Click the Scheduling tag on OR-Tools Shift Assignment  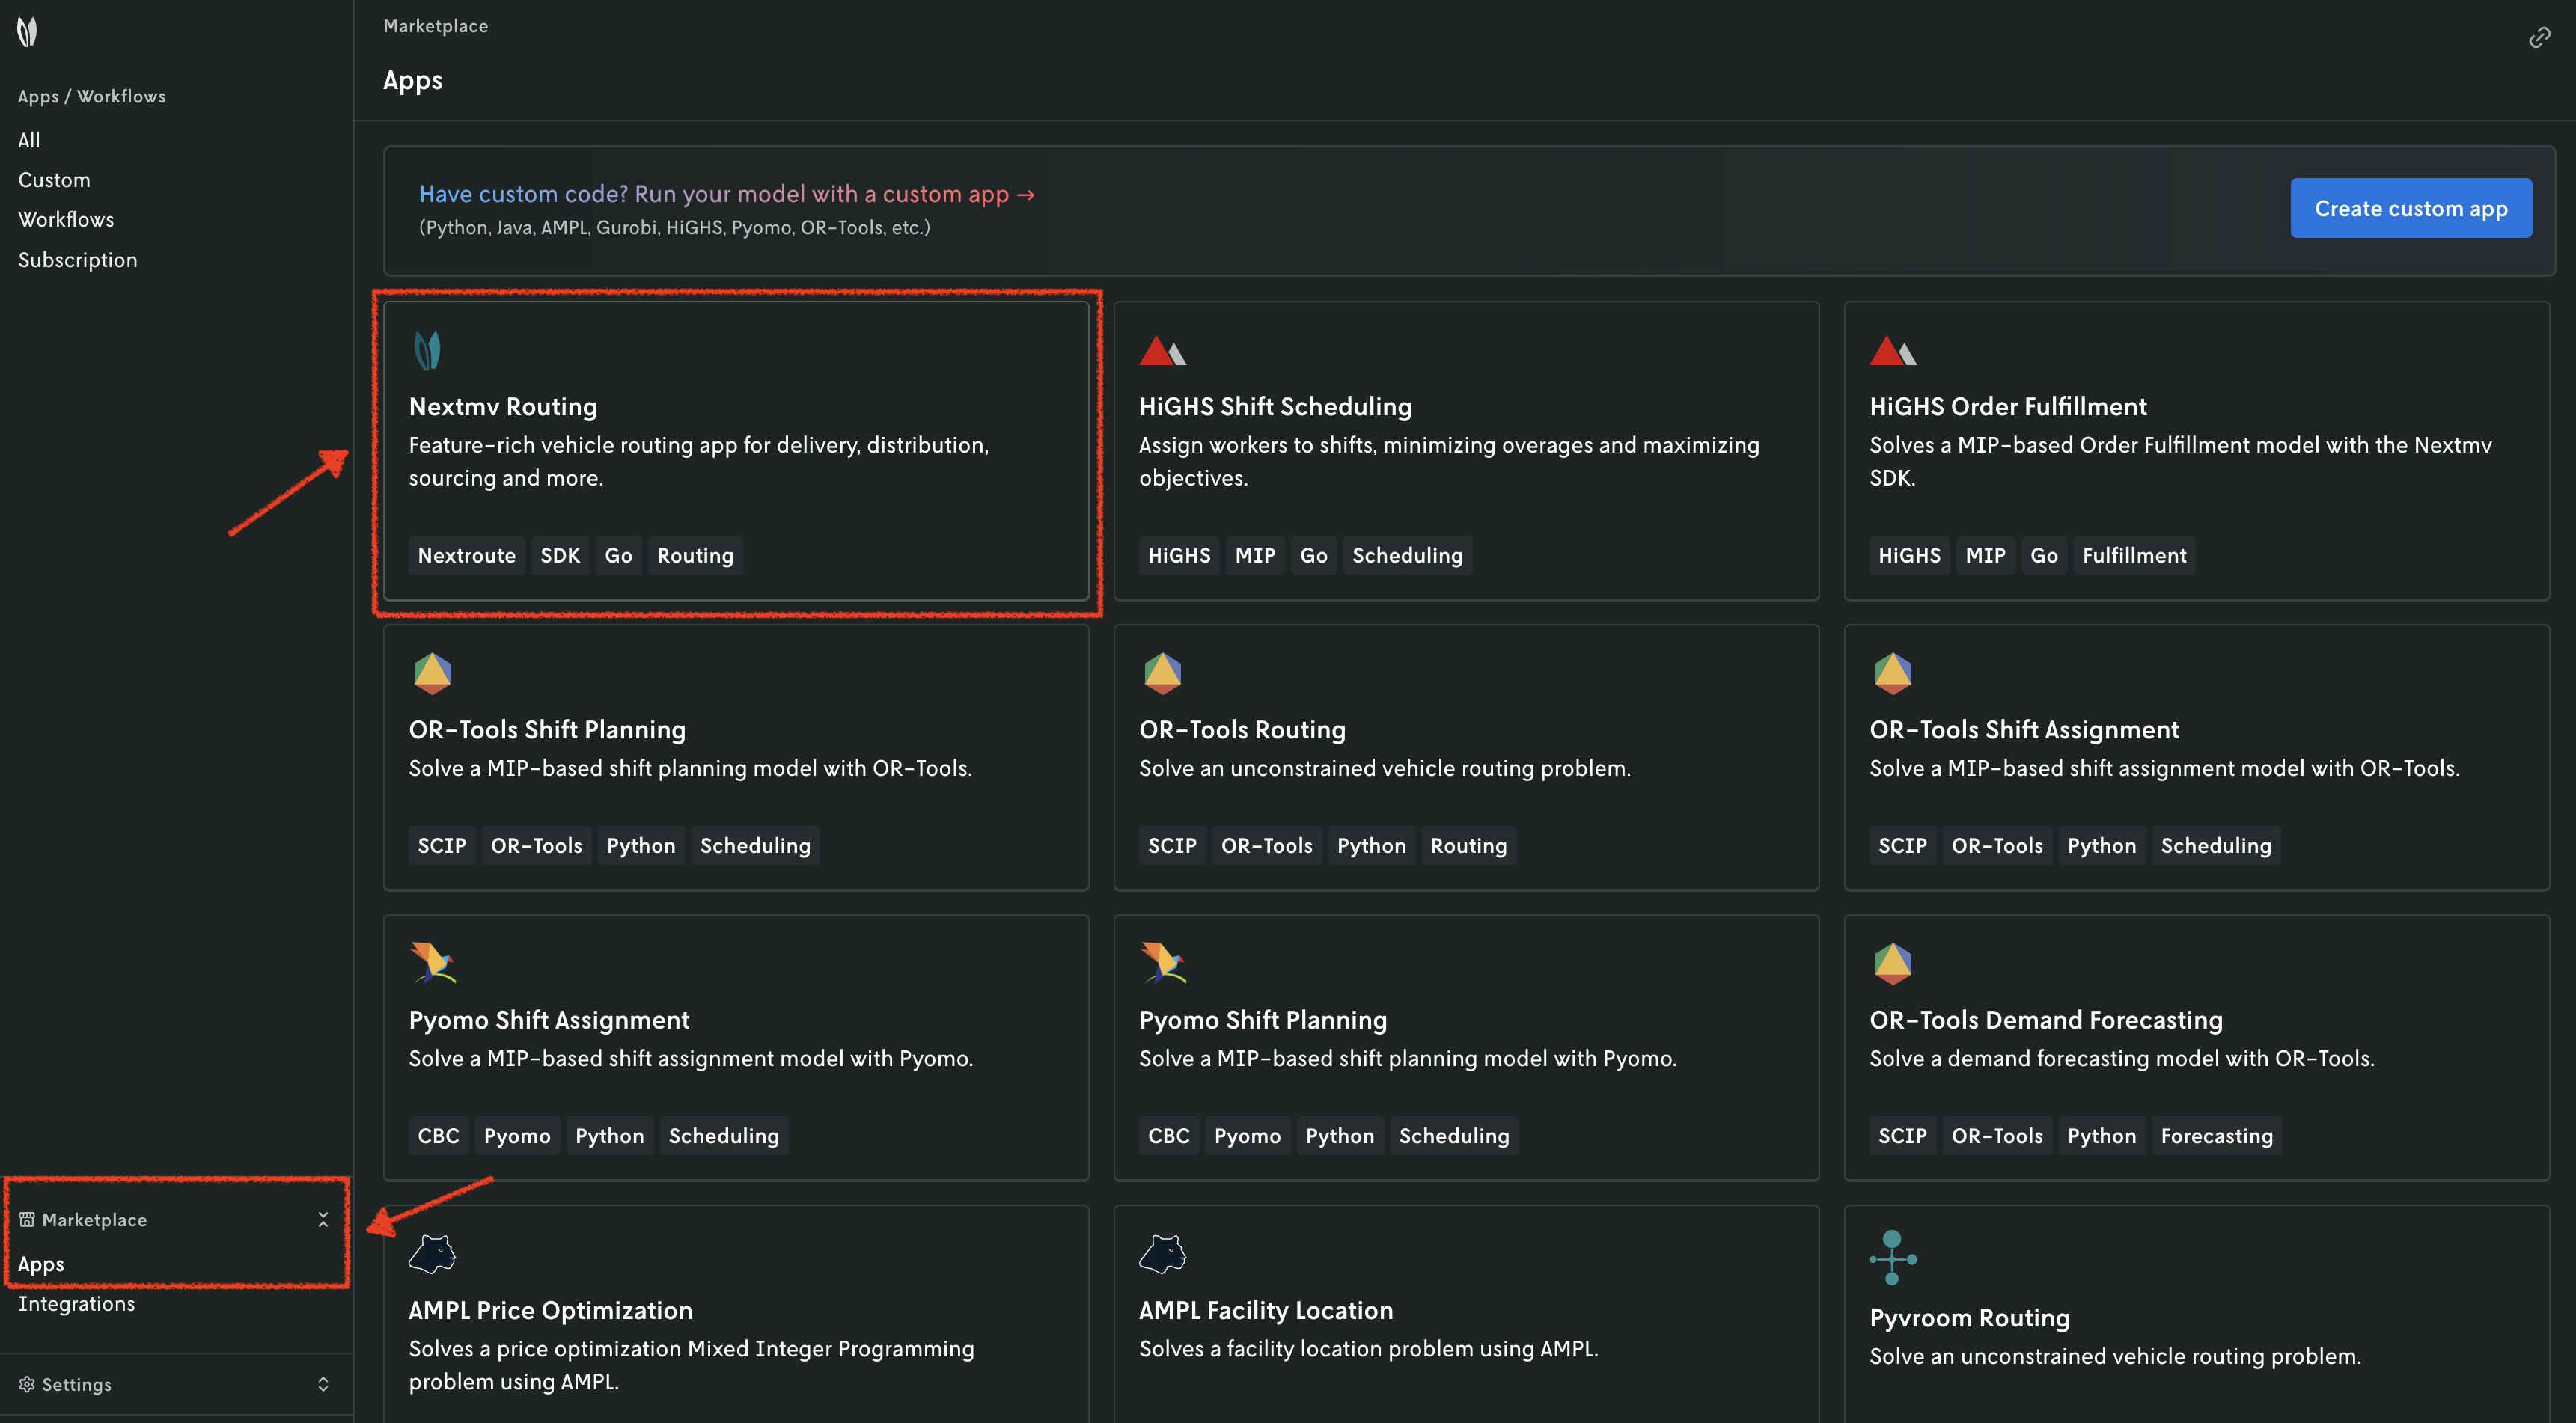(x=2216, y=845)
